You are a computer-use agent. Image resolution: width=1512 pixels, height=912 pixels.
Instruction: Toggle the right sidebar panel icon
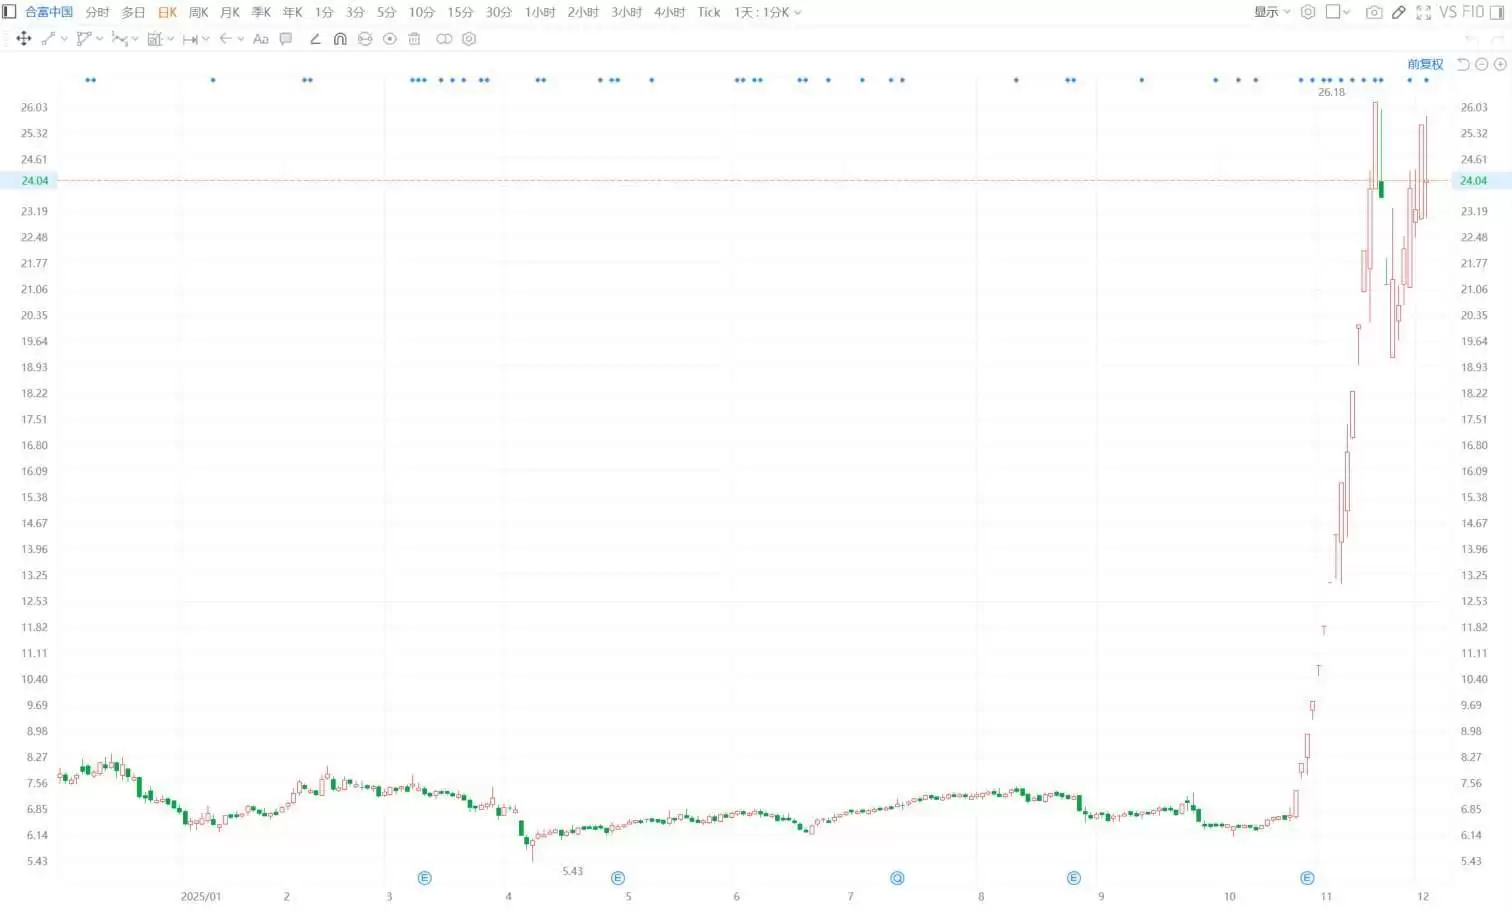1497,12
